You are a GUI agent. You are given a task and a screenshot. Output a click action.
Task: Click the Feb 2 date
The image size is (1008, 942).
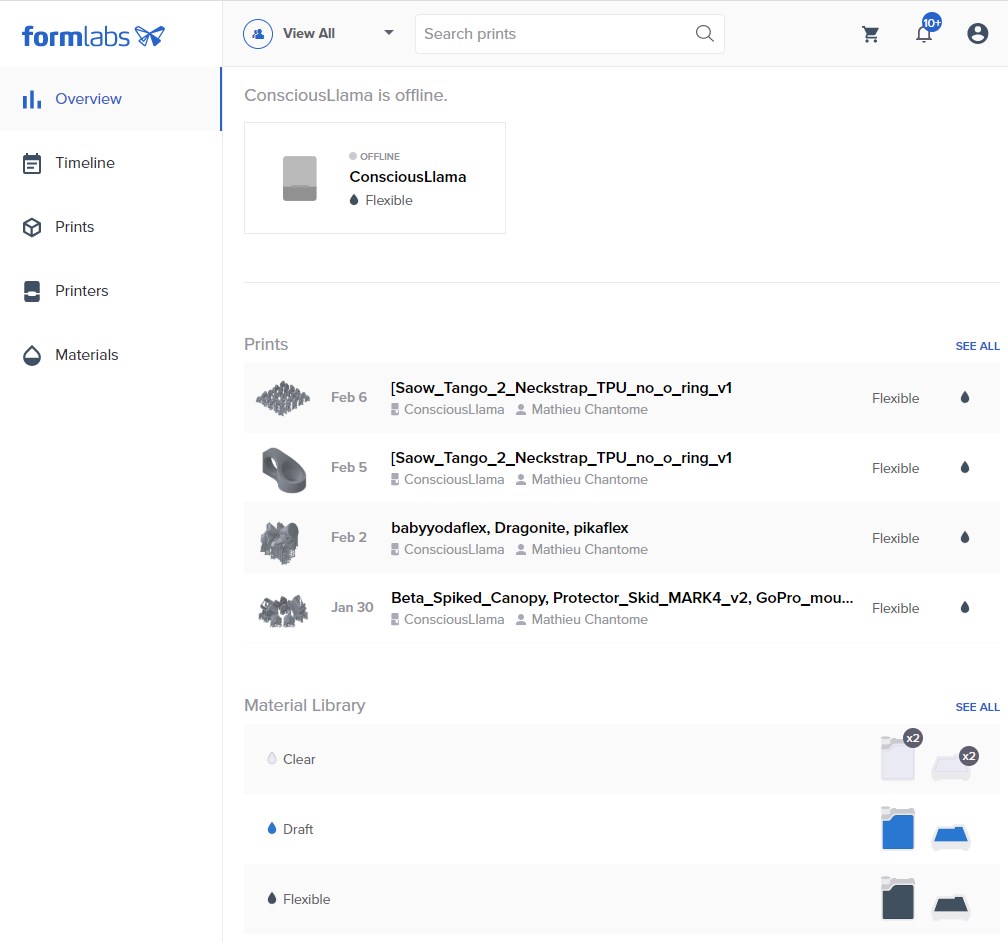tap(348, 538)
